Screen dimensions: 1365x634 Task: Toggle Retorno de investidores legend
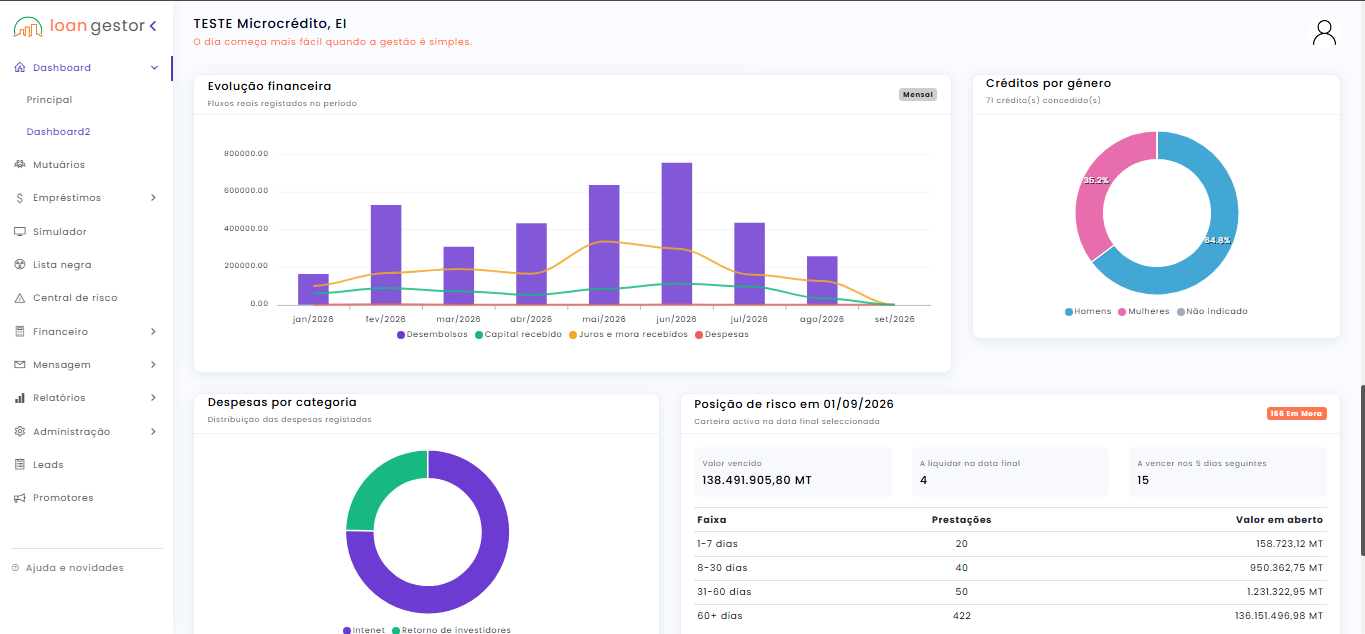452,630
